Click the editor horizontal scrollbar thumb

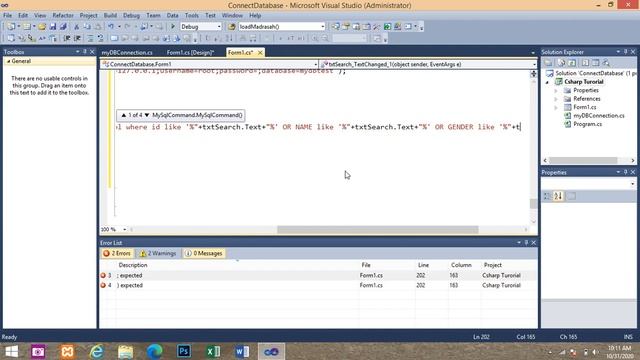click(x=378, y=230)
